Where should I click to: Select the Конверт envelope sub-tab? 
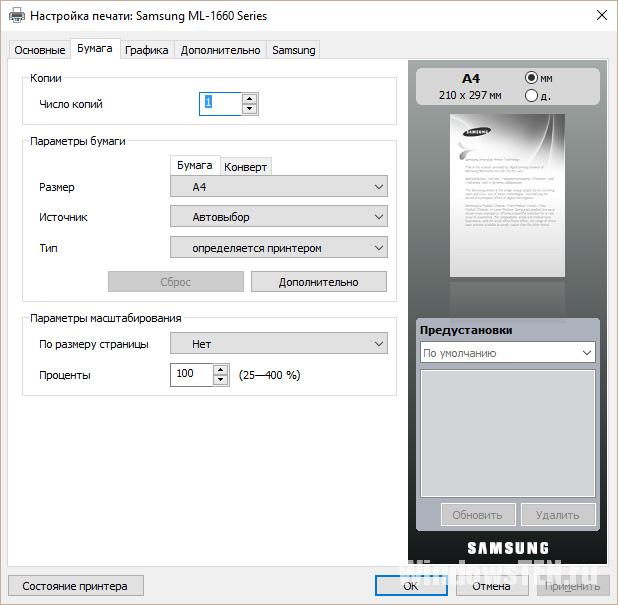(245, 167)
